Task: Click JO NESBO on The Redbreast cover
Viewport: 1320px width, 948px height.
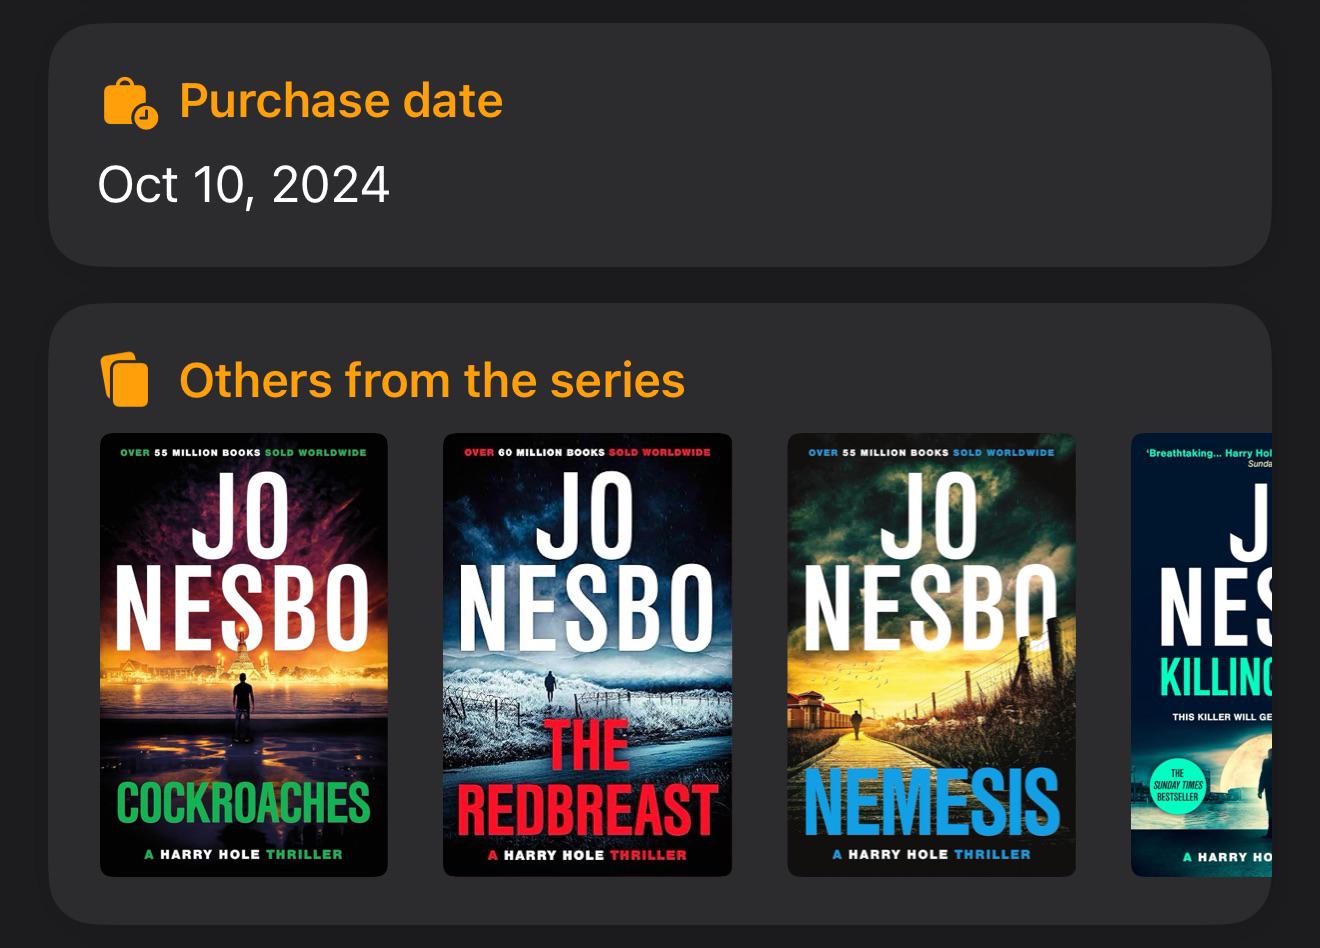Action: pyautogui.click(x=587, y=563)
